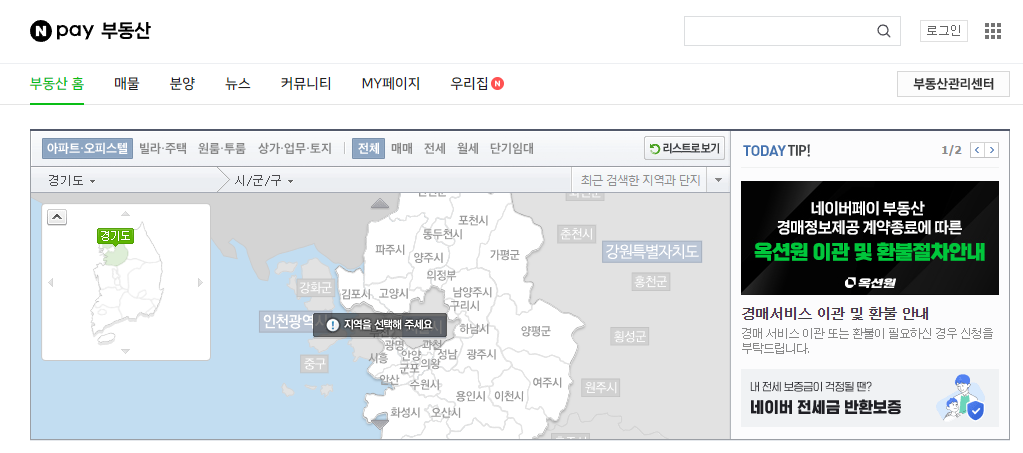Select 단기임대 deal type filter

[512, 148]
